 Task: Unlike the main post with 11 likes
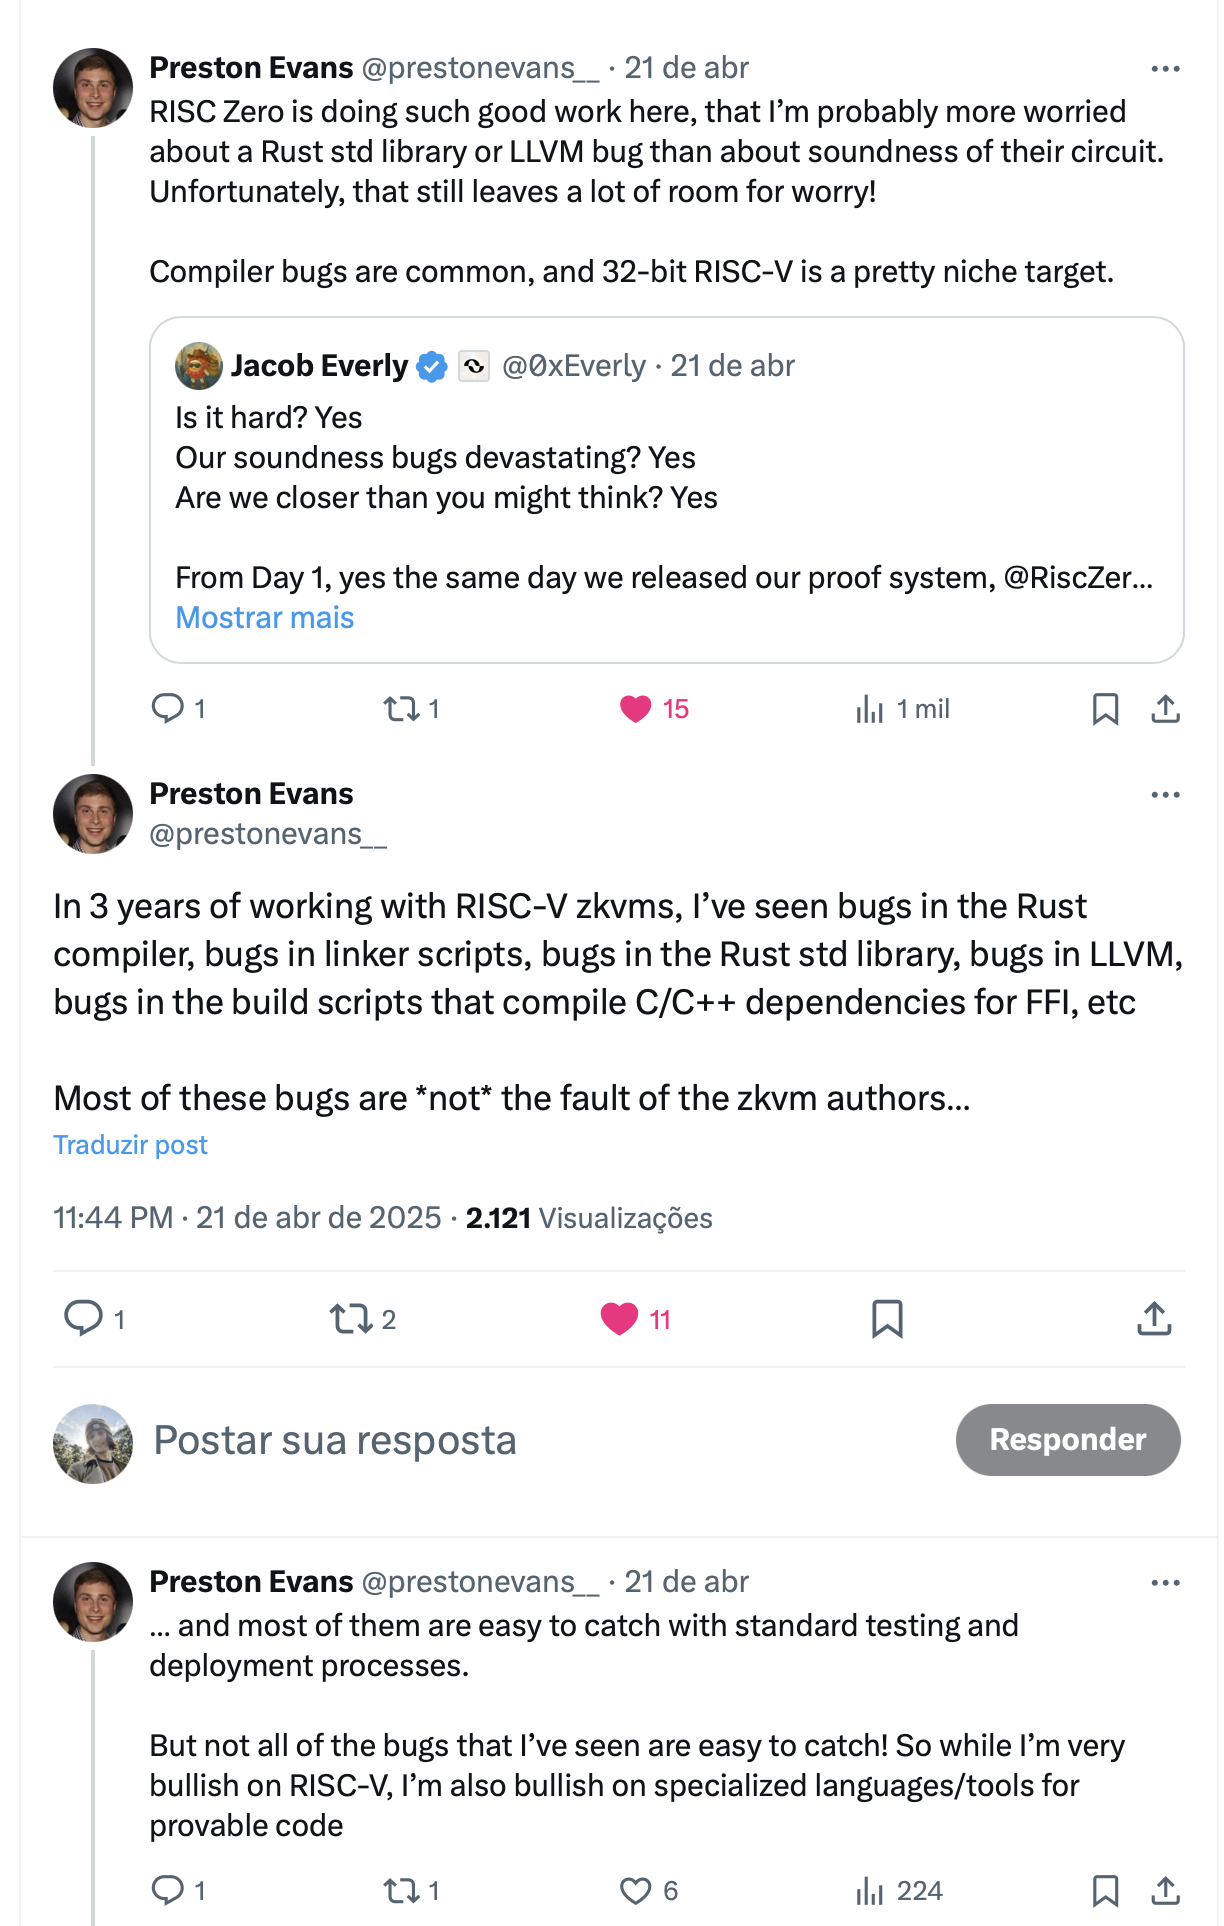coord(619,1318)
